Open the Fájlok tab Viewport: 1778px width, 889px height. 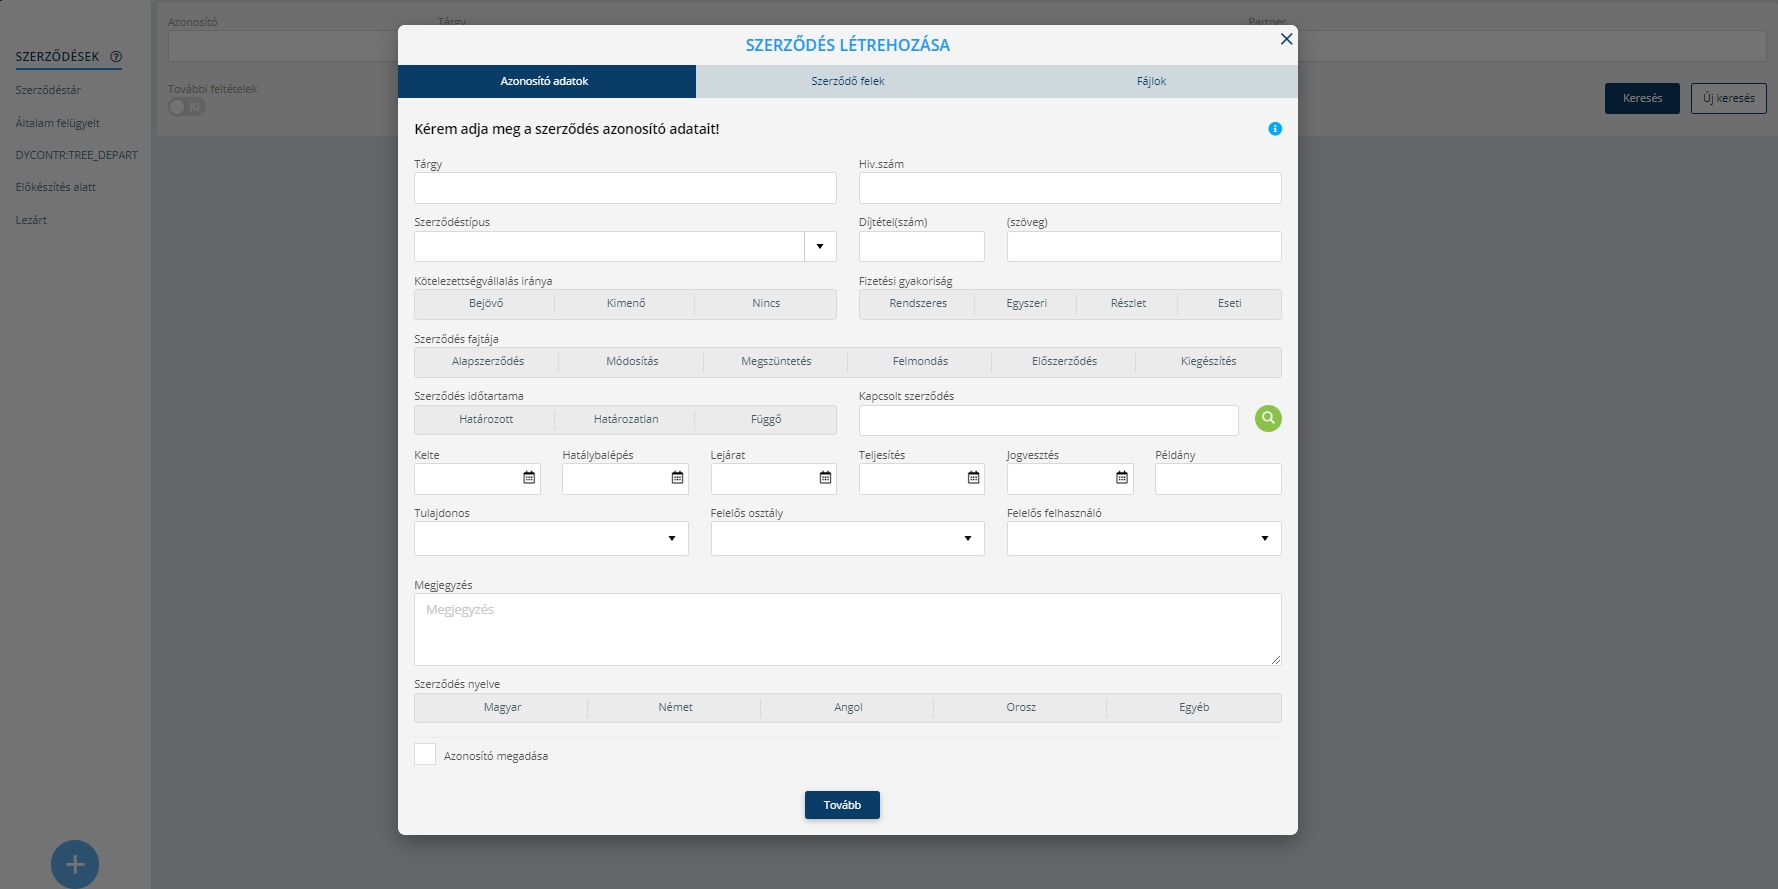pos(1151,82)
